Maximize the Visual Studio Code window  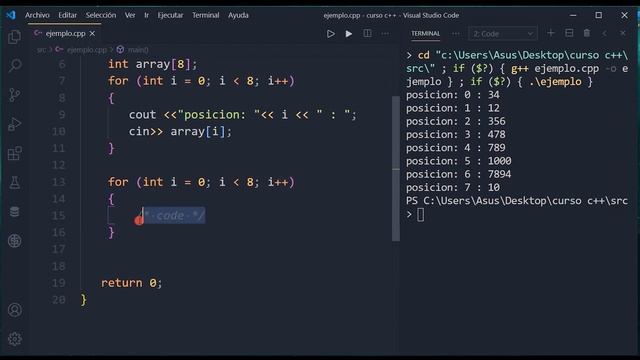599,15
